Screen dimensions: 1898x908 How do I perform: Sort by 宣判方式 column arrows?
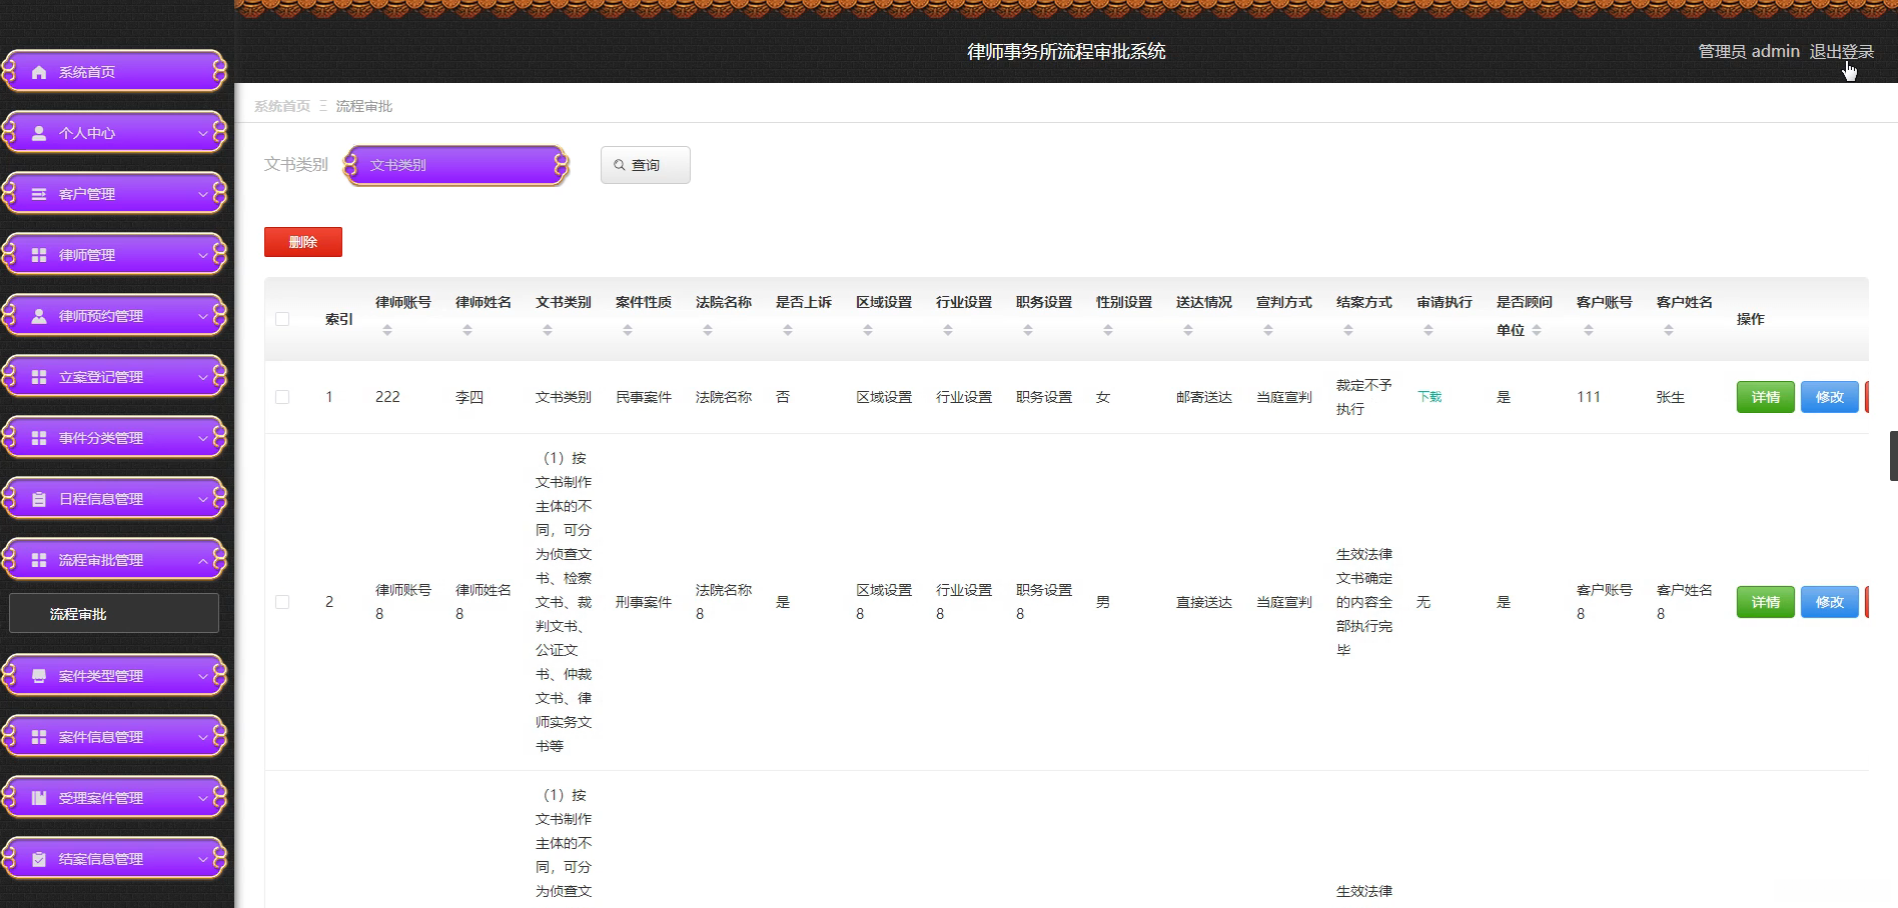[x=1267, y=330]
